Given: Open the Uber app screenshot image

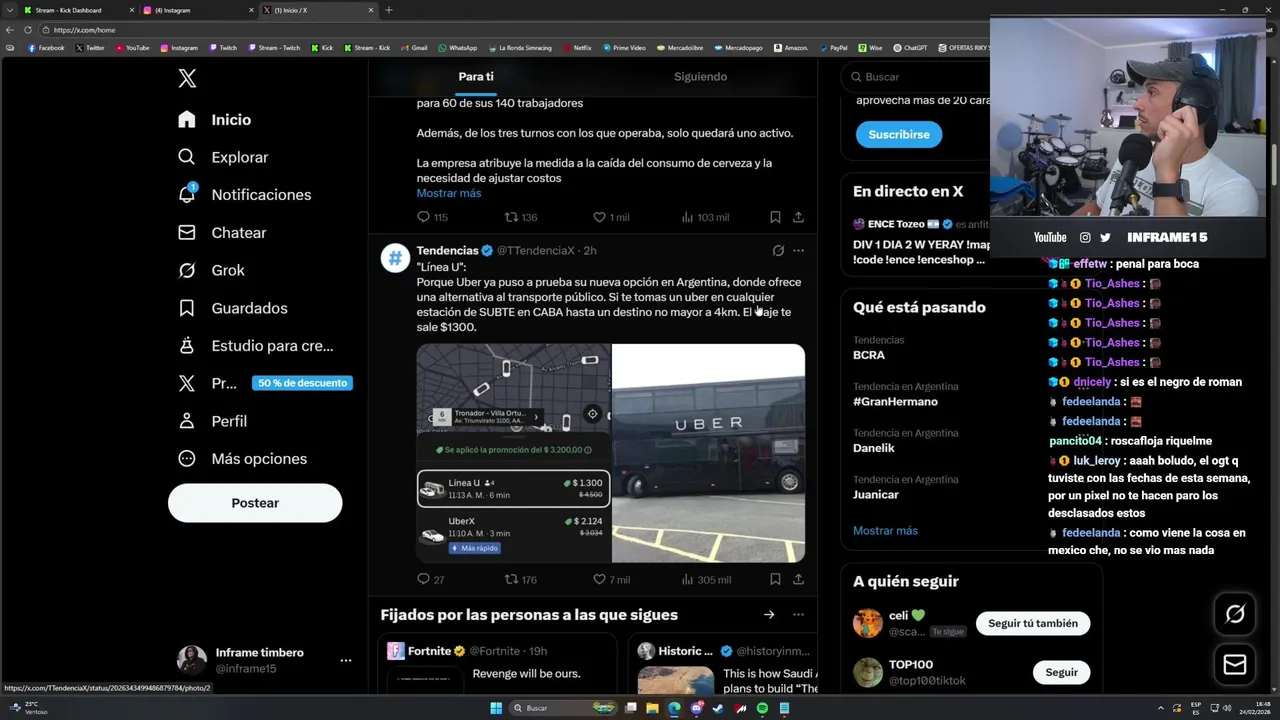Looking at the screenshot, I should click(x=514, y=453).
